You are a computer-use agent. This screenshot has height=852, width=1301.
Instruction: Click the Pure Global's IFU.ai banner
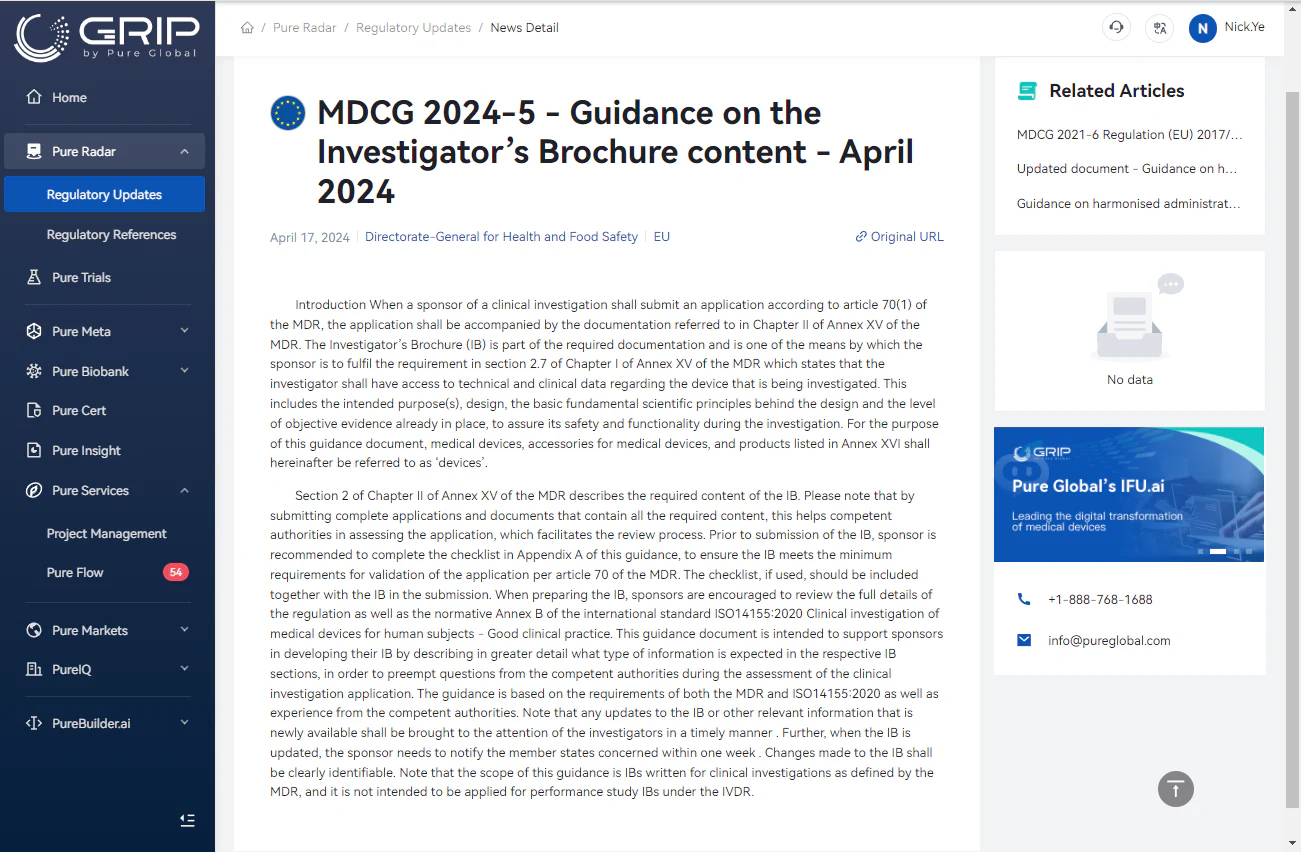tap(1129, 494)
